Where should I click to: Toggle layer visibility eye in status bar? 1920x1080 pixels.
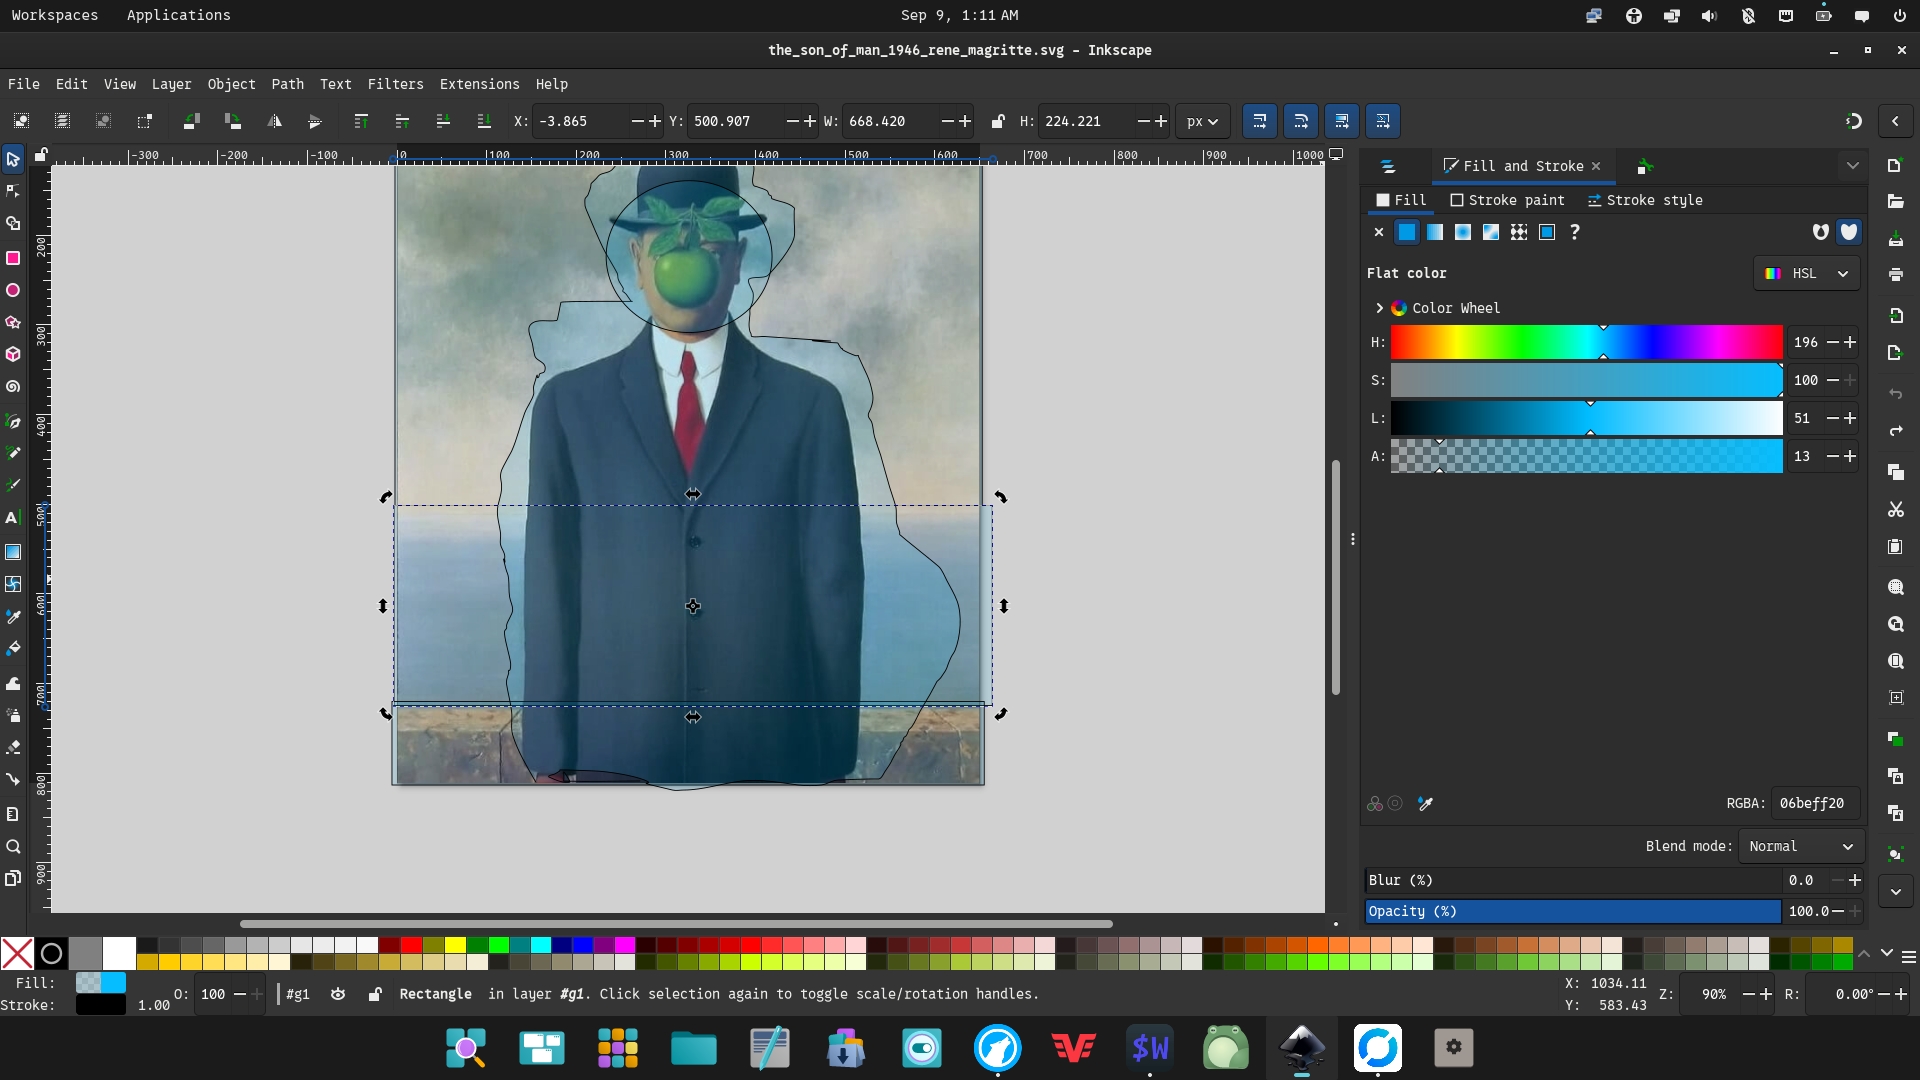click(x=338, y=994)
